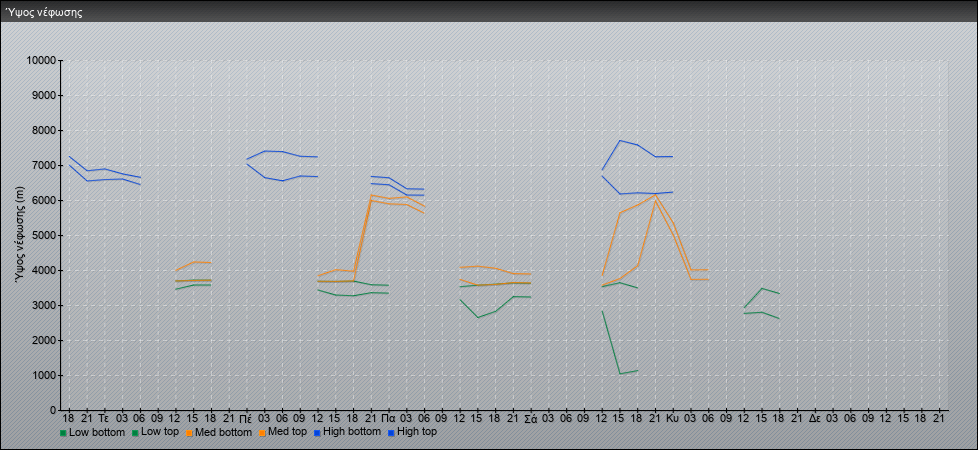
Task: Click the 'Κυ' day label on x-axis
Action: (x=672, y=419)
